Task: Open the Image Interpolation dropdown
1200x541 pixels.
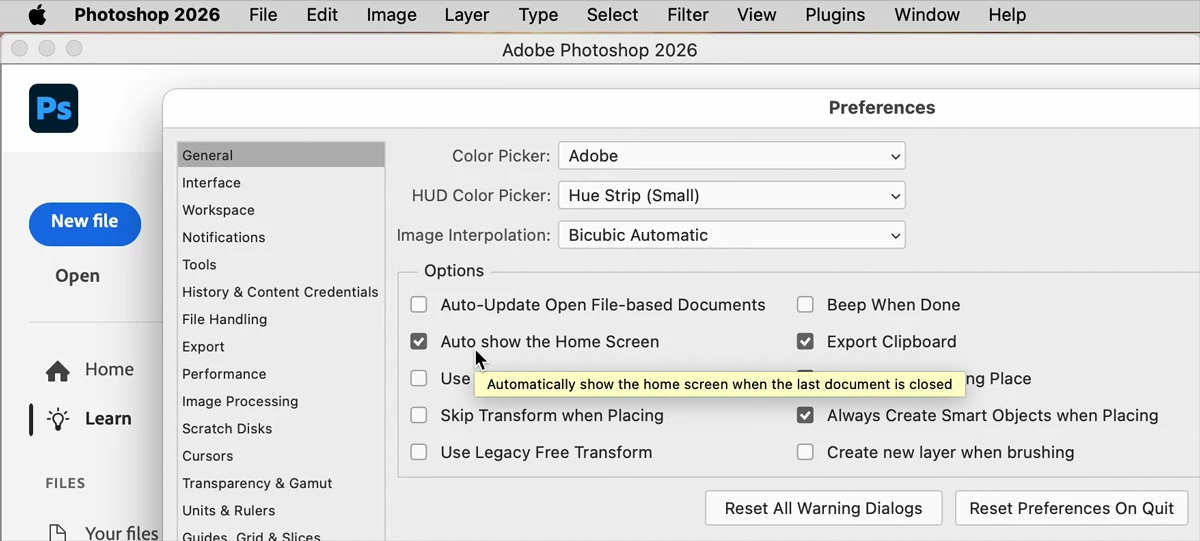Action: tap(731, 236)
